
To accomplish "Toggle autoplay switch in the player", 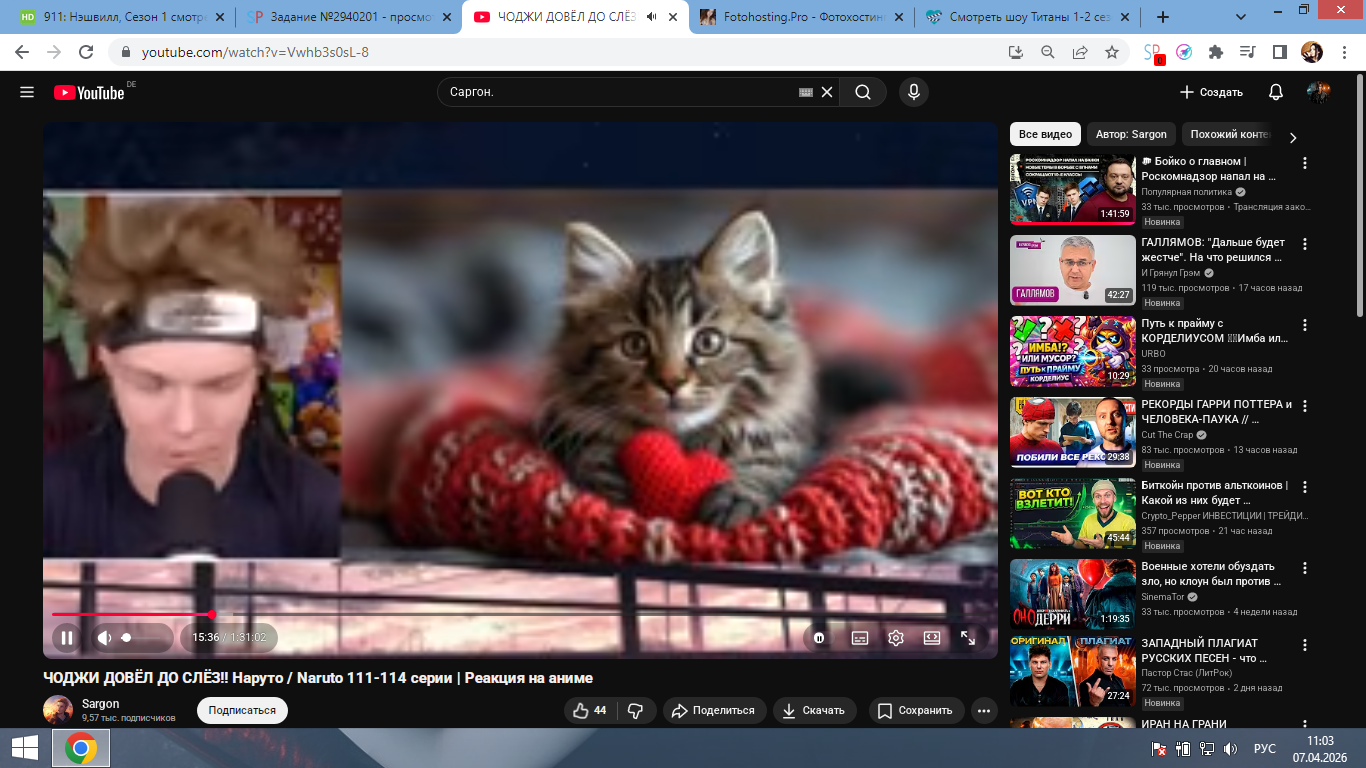I will [820, 637].
